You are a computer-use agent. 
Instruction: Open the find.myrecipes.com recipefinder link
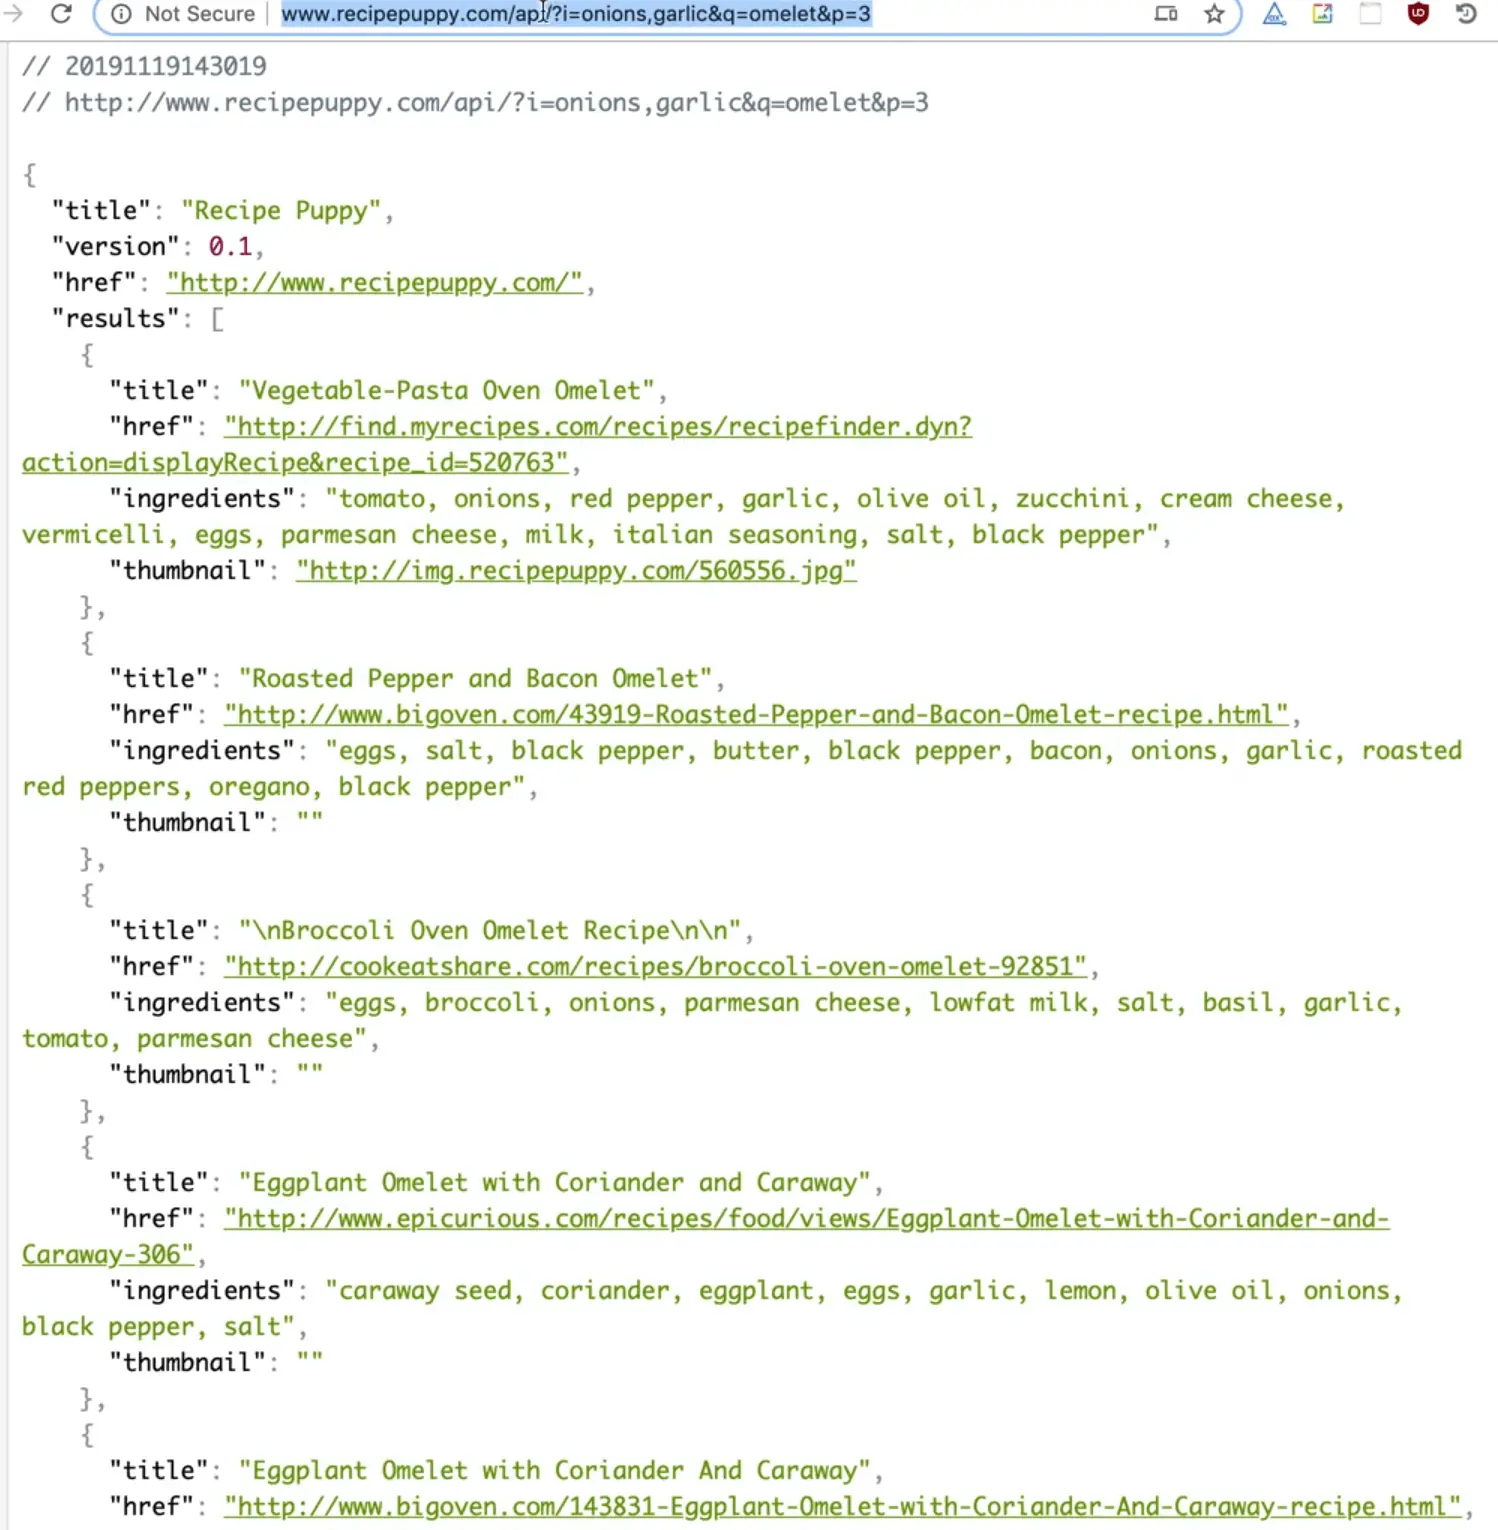(597, 427)
